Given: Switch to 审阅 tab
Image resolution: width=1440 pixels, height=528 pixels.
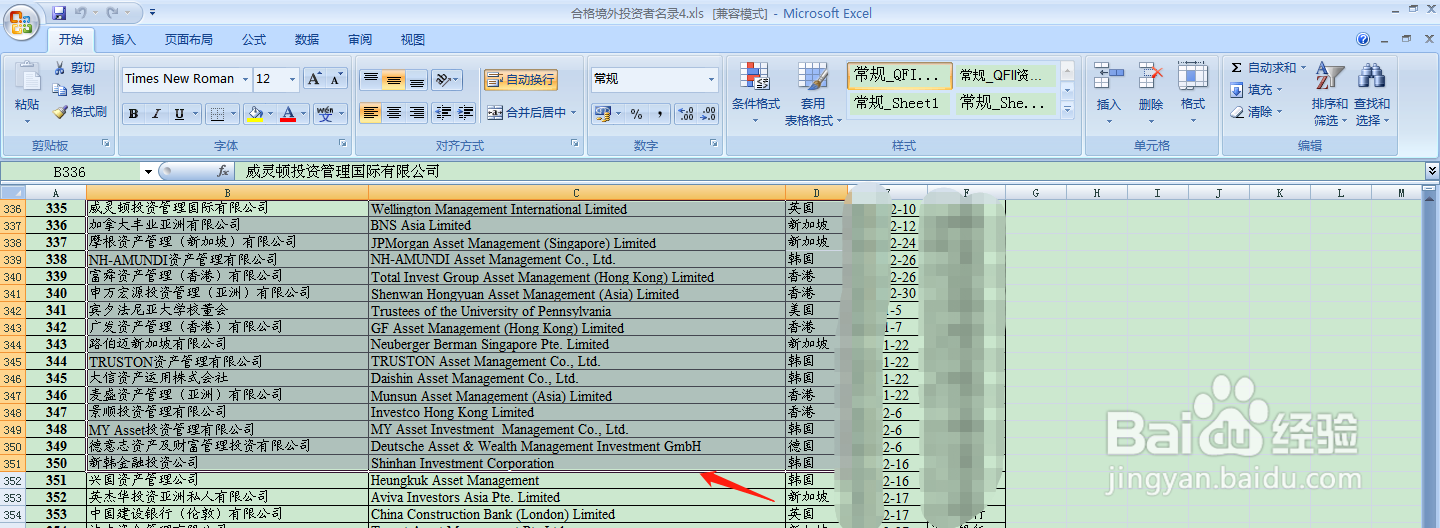Looking at the screenshot, I should (x=360, y=40).
